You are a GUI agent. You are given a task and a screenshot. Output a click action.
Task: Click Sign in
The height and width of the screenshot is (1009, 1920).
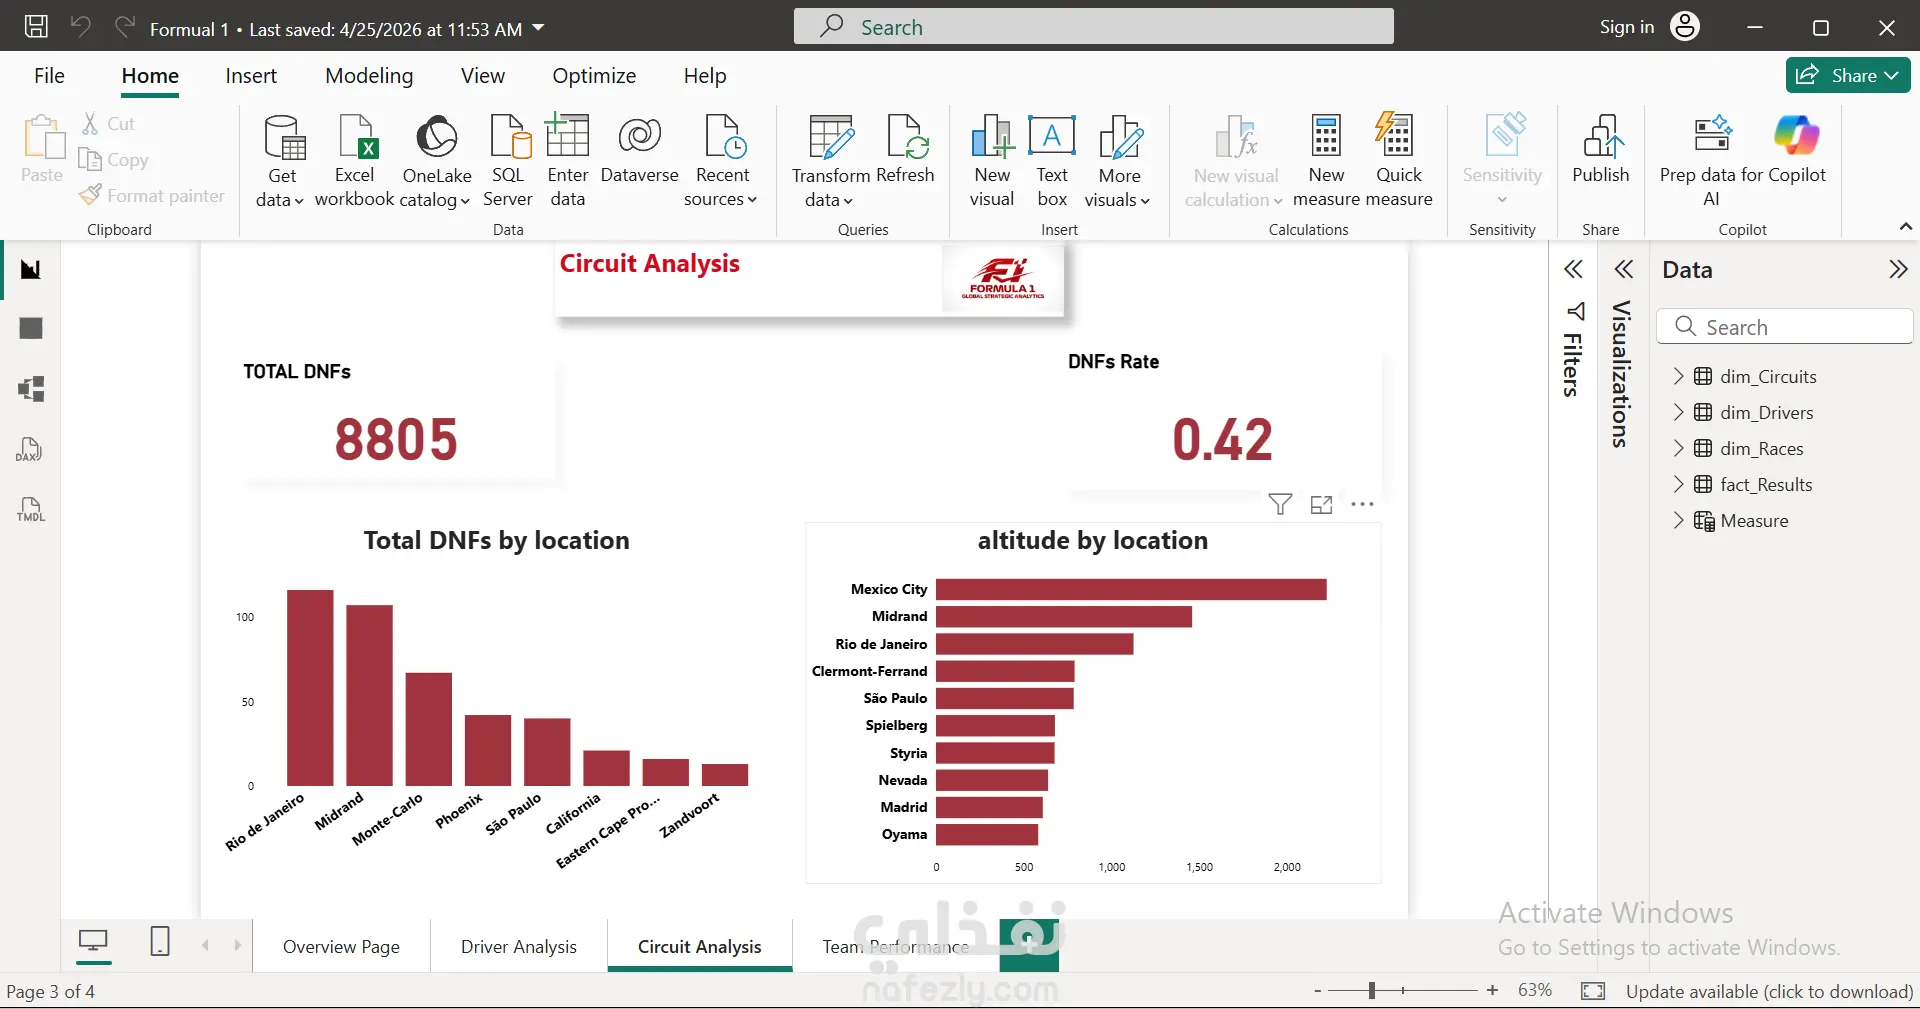pyautogui.click(x=1627, y=27)
